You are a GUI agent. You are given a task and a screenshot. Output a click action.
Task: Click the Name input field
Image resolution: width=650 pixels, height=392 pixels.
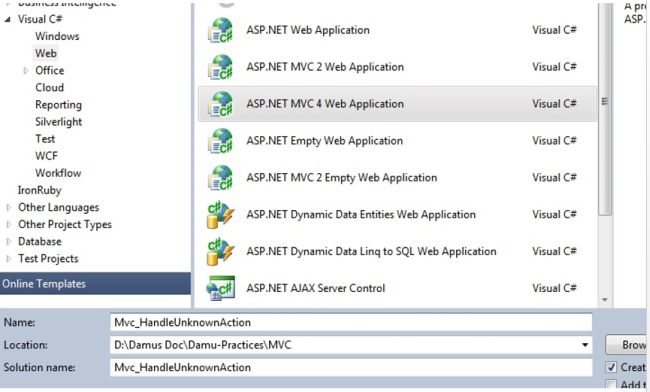pyautogui.click(x=351, y=322)
